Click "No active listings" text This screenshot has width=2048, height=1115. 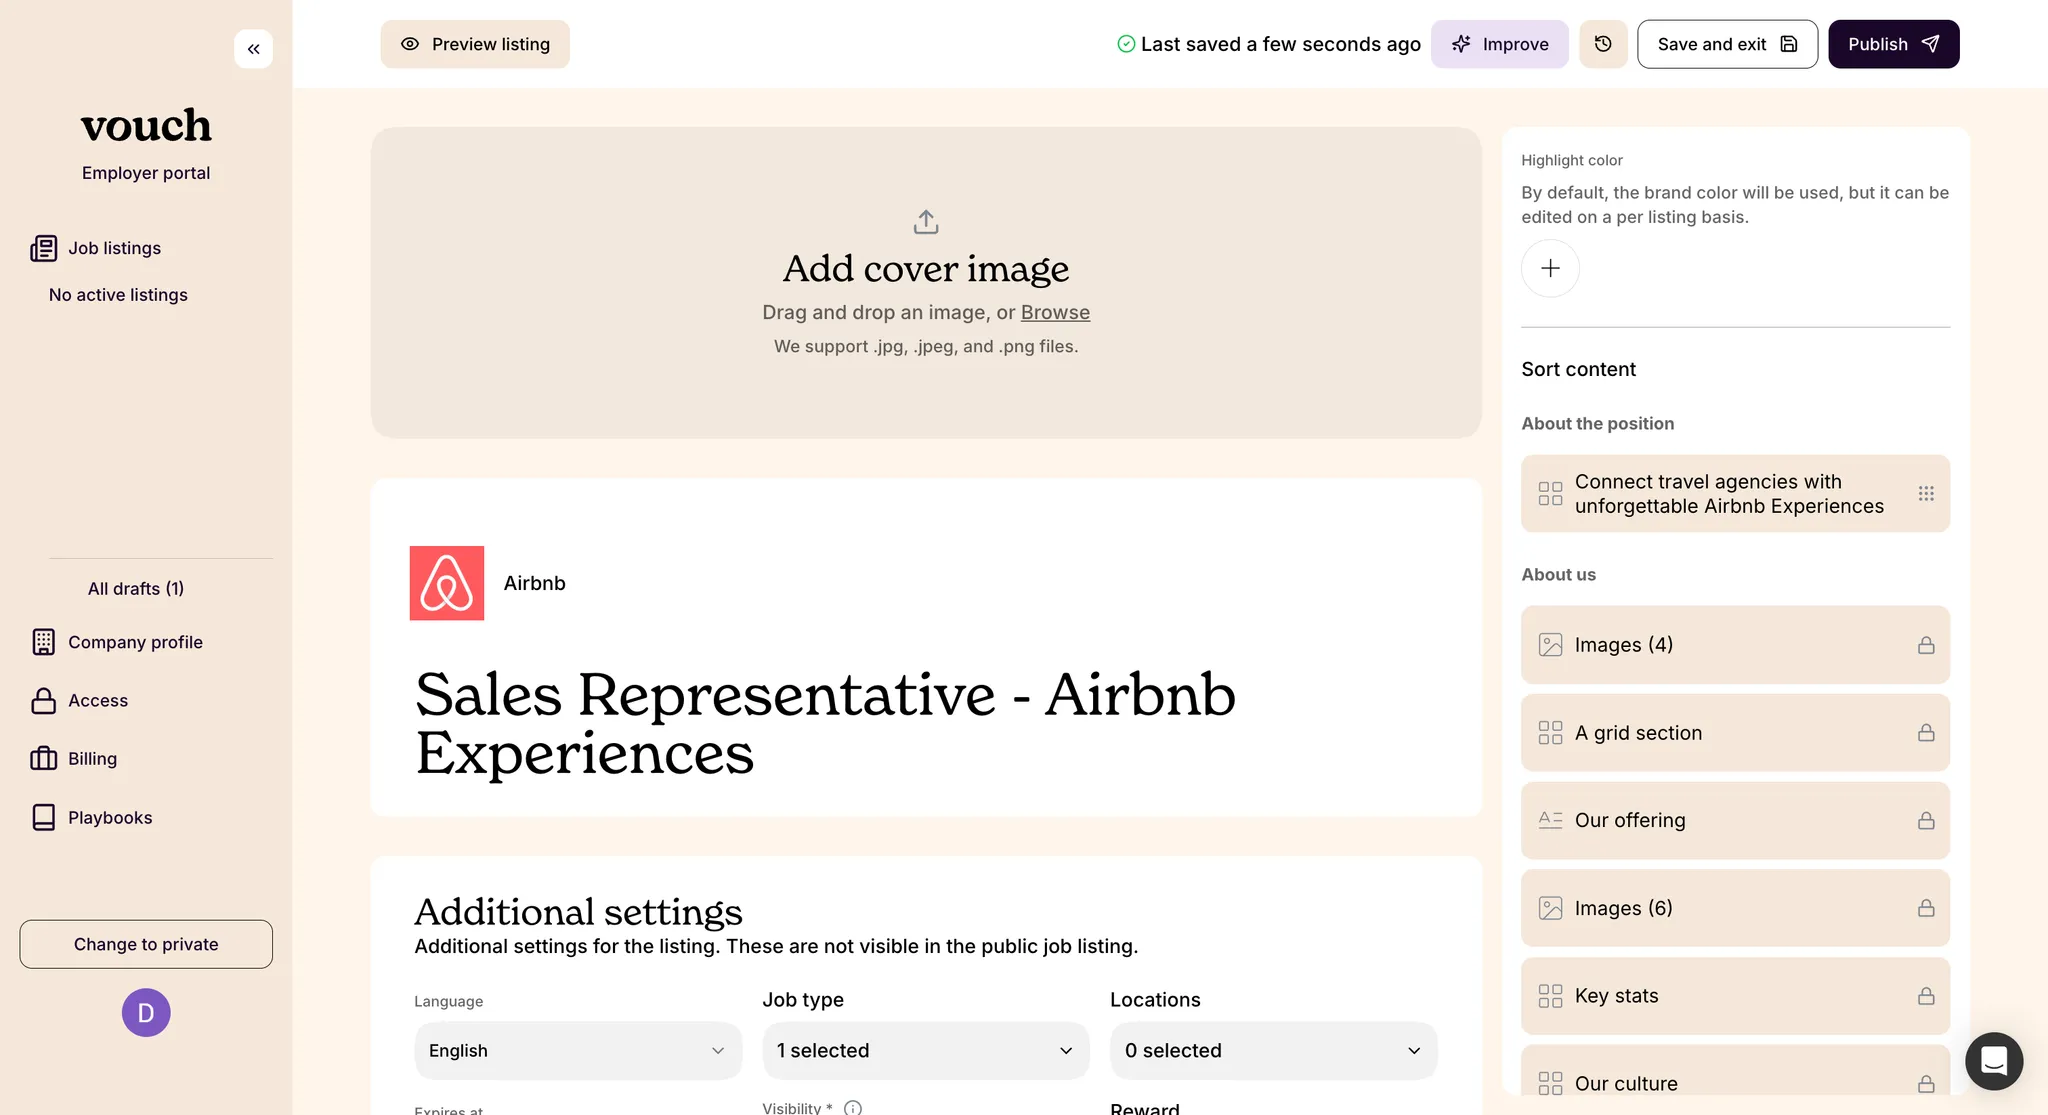118,295
